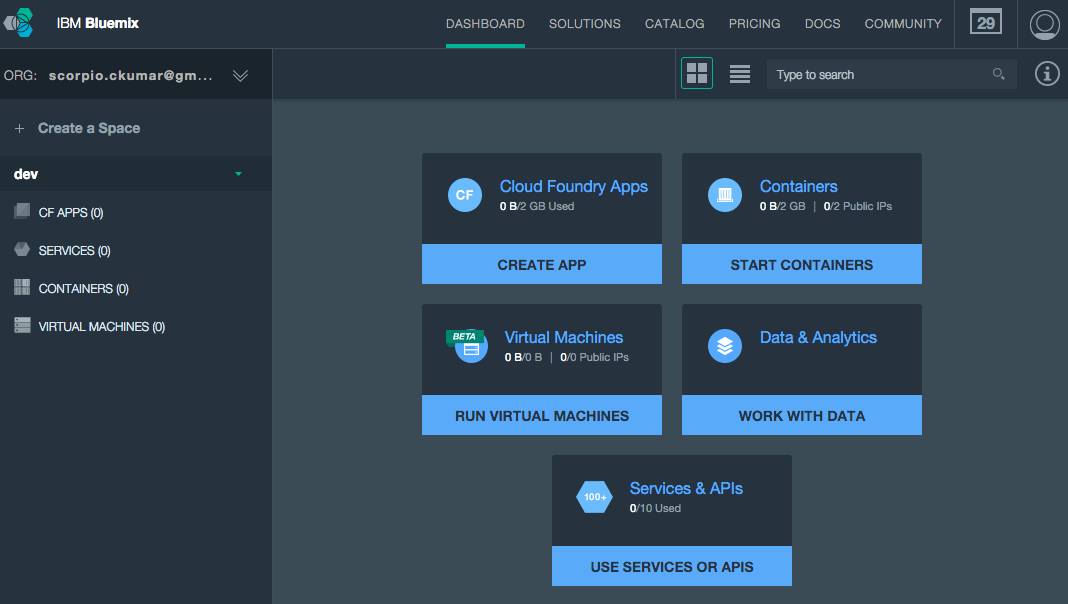The image size is (1068, 604).
Task: Click the START CONTAINERS button
Action: click(x=802, y=264)
